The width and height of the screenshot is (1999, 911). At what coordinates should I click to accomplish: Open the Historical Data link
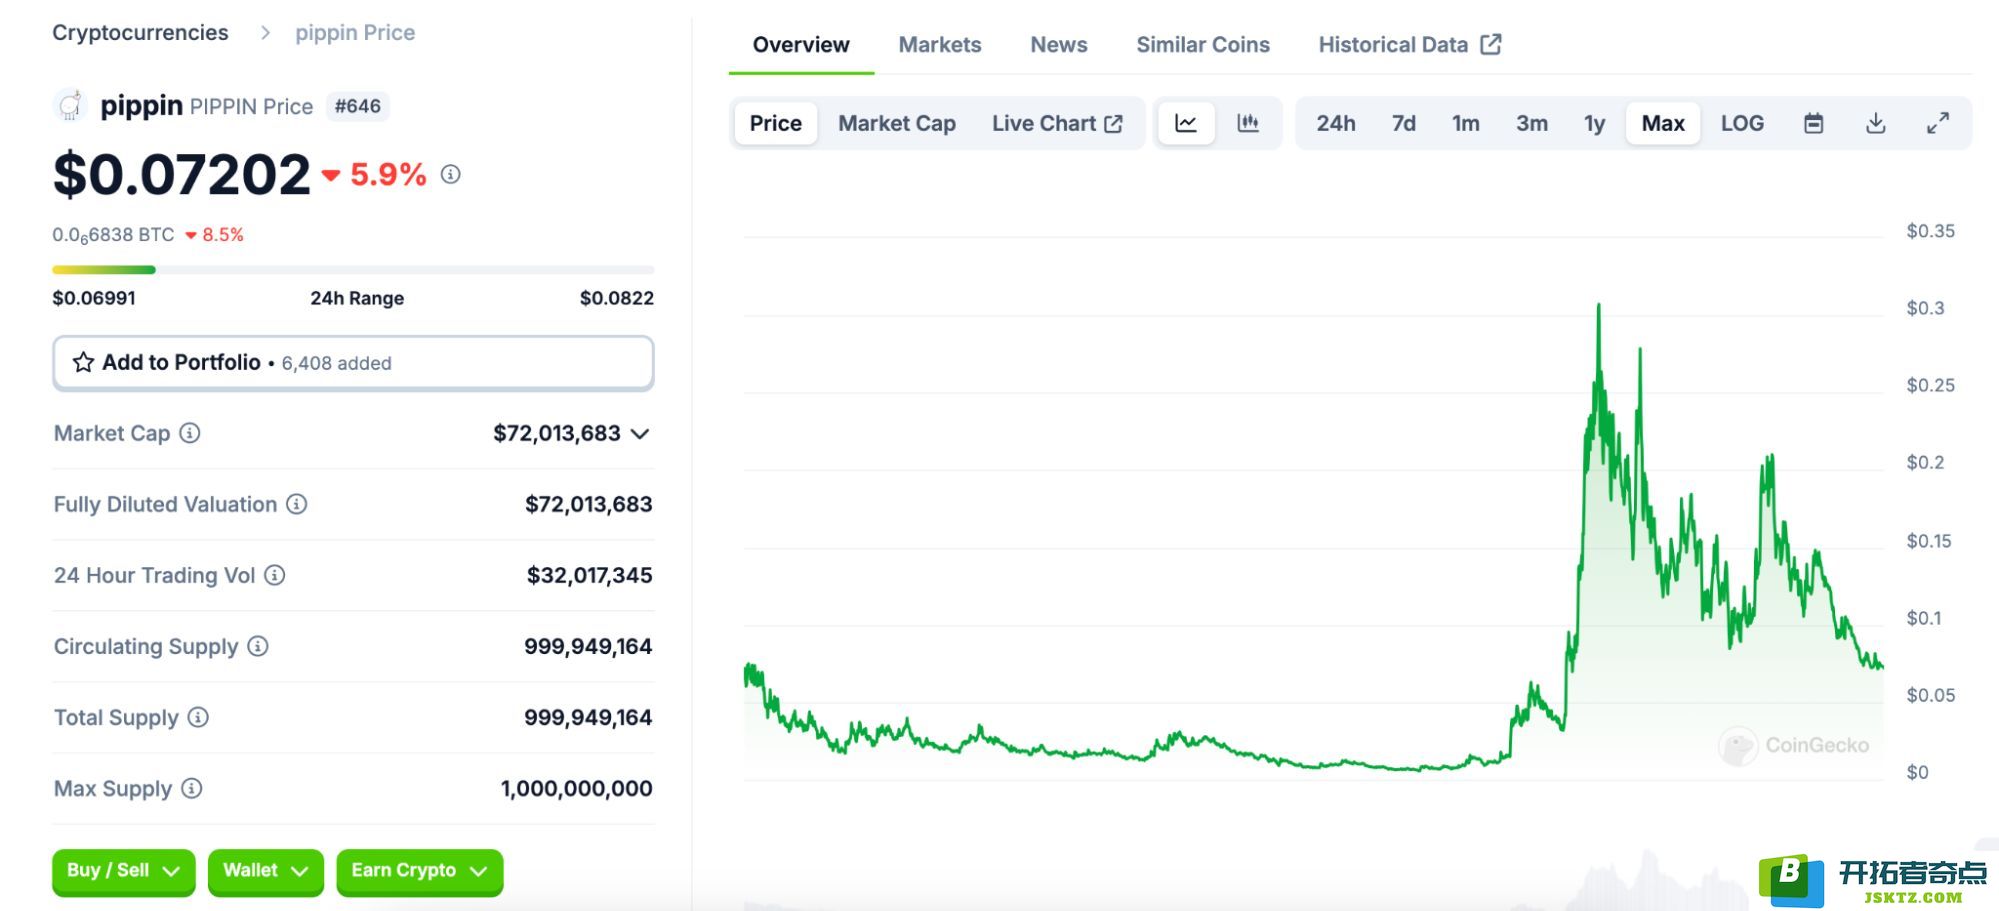(1410, 45)
